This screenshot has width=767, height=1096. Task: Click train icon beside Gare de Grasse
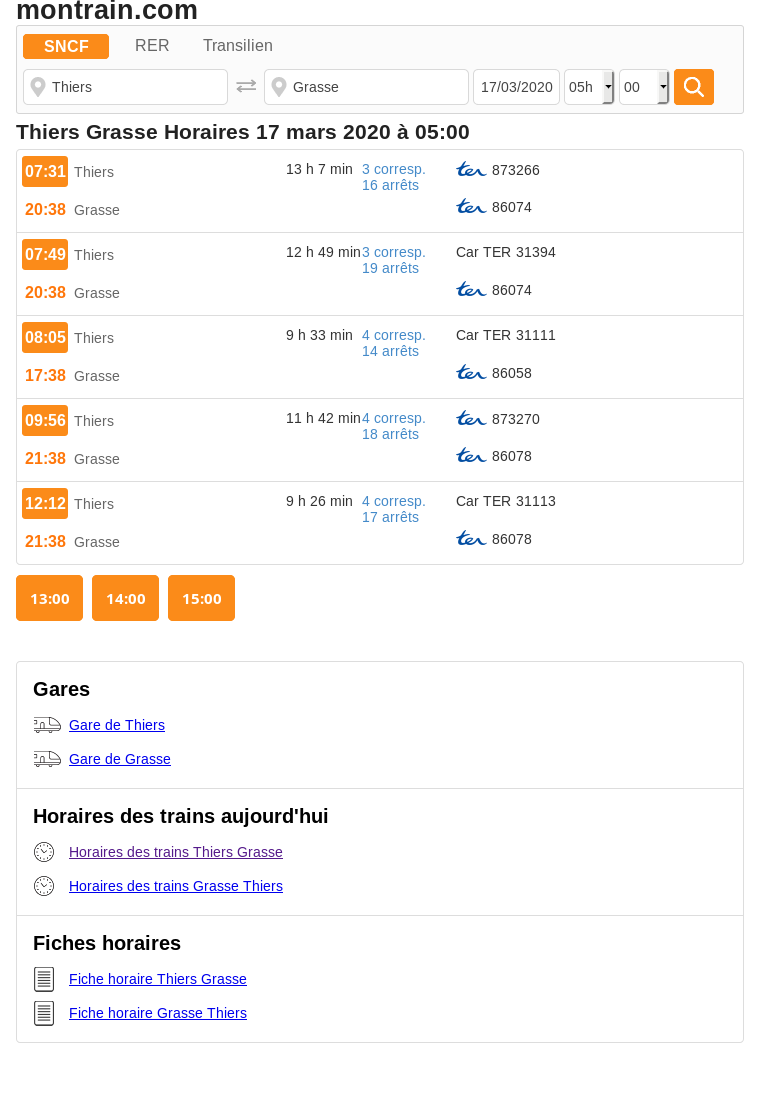47,759
